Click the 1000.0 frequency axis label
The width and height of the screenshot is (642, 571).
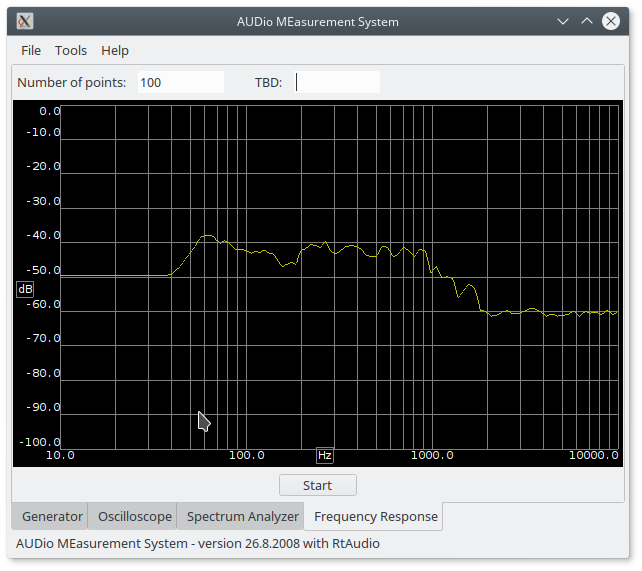click(432, 455)
